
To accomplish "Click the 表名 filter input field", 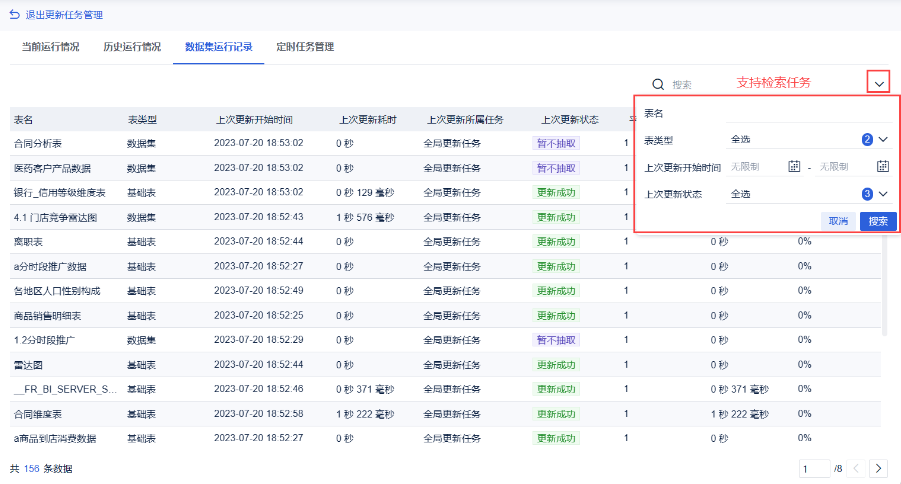I will 809,113.
